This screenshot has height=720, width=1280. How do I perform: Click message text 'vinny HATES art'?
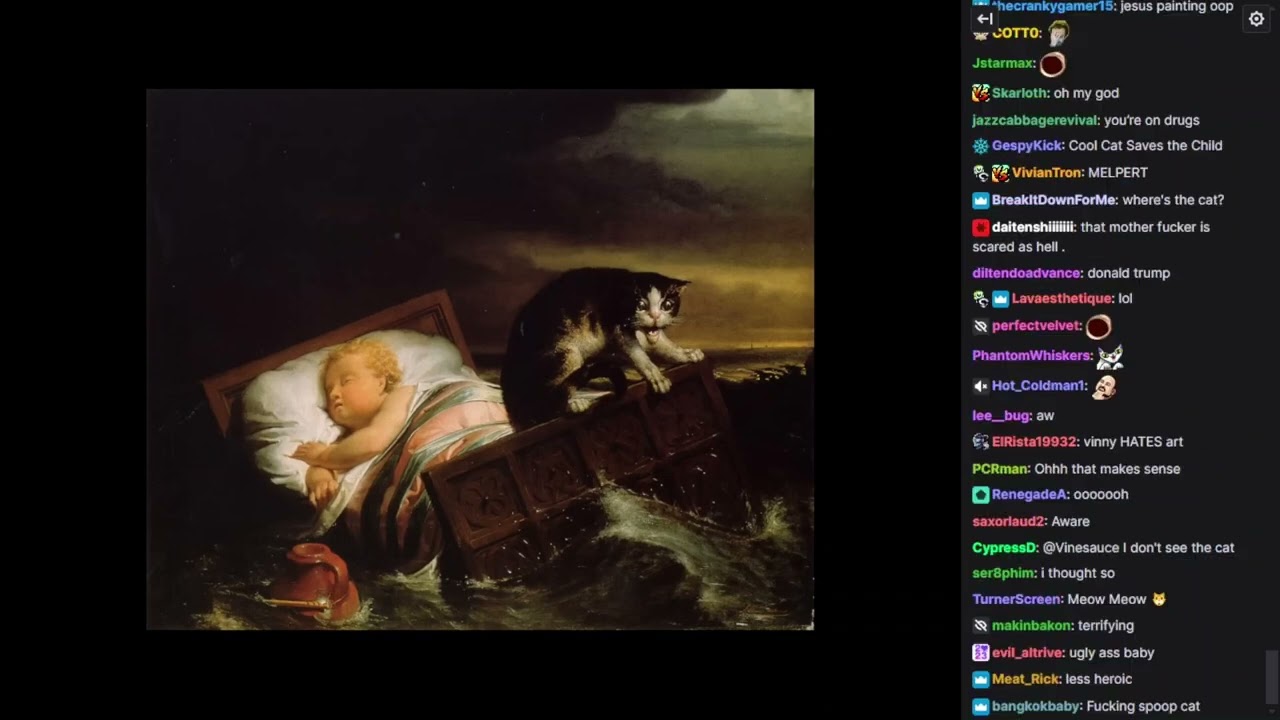pos(1134,442)
